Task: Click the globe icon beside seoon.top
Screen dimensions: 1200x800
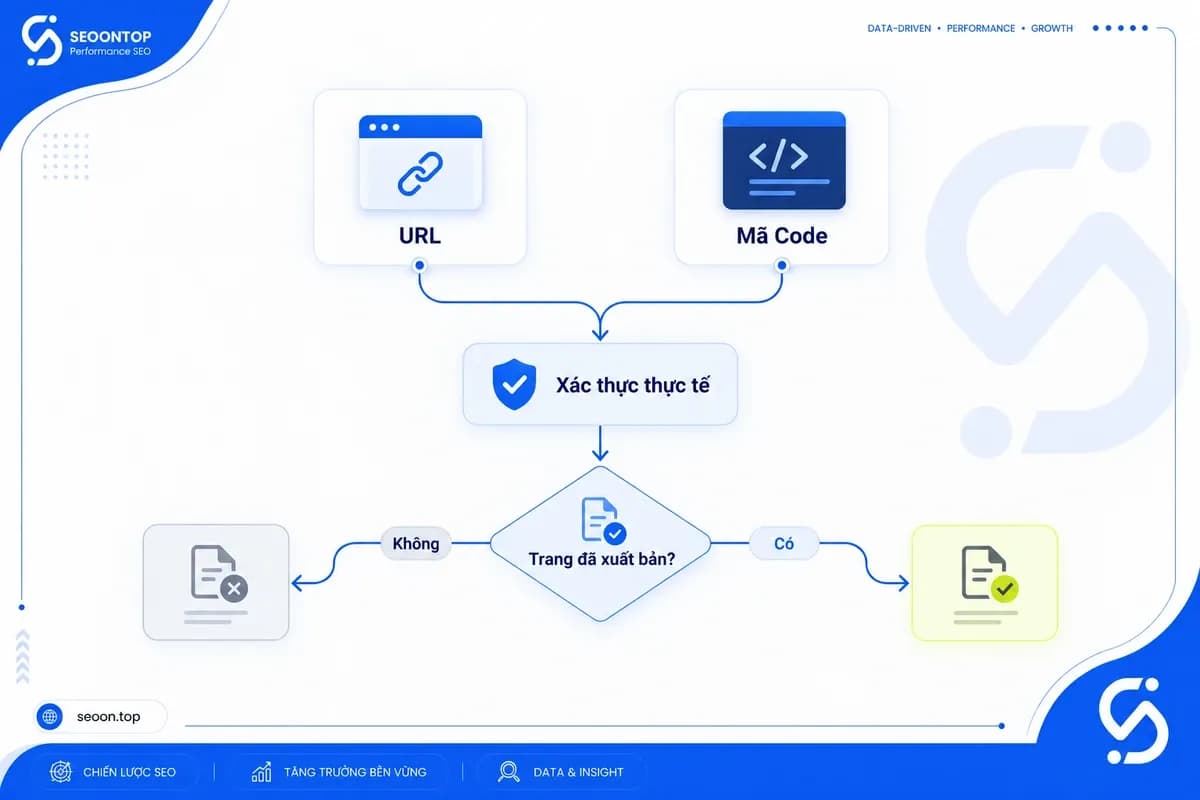Action: pyautogui.click(x=50, y=717)
